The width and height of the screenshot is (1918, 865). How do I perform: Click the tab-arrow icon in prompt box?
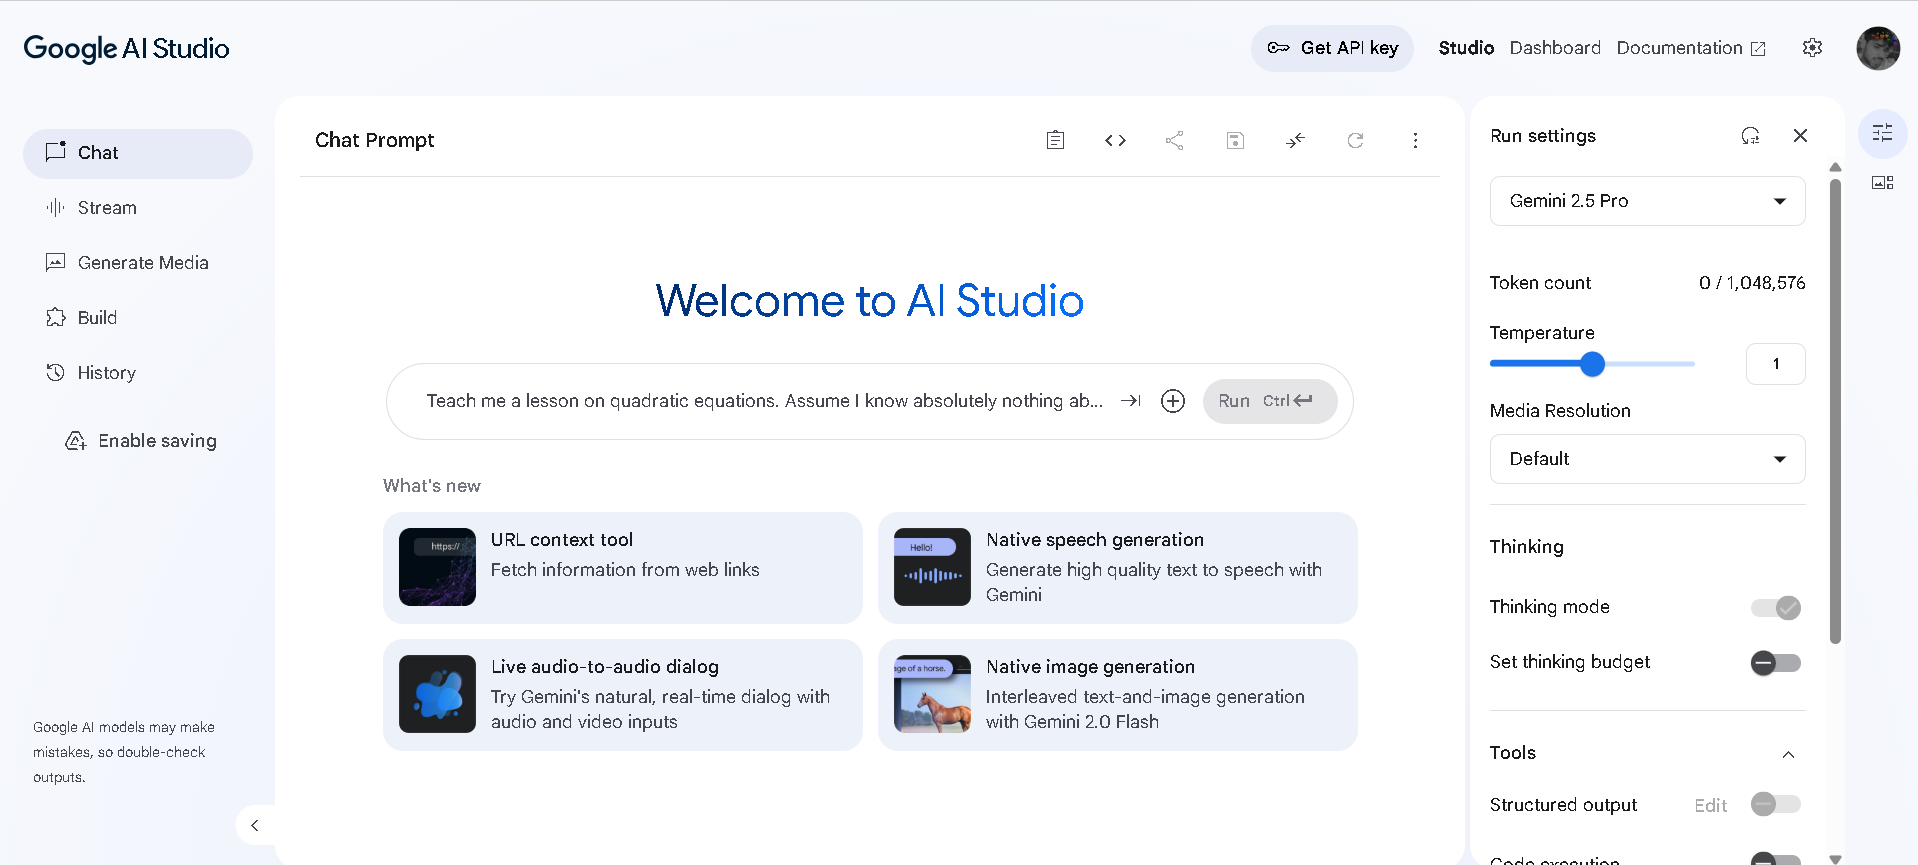click(x=1131, y=400)
